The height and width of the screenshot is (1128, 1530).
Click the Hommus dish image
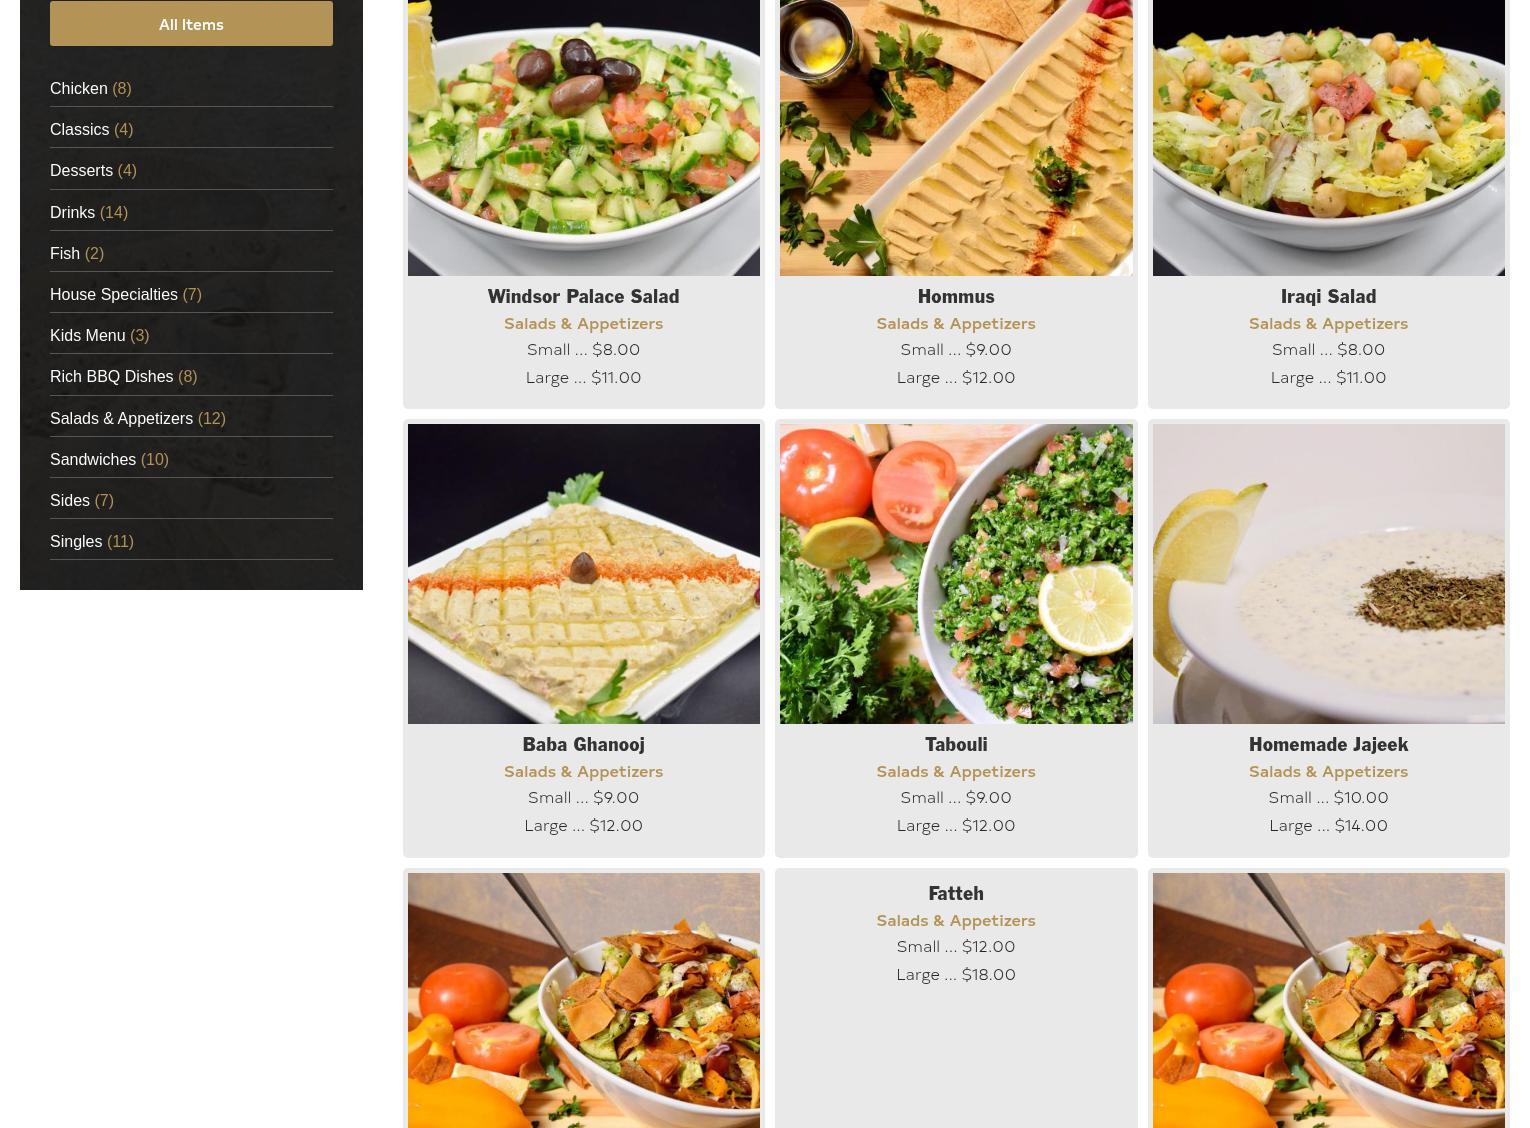tap(956, 137)
